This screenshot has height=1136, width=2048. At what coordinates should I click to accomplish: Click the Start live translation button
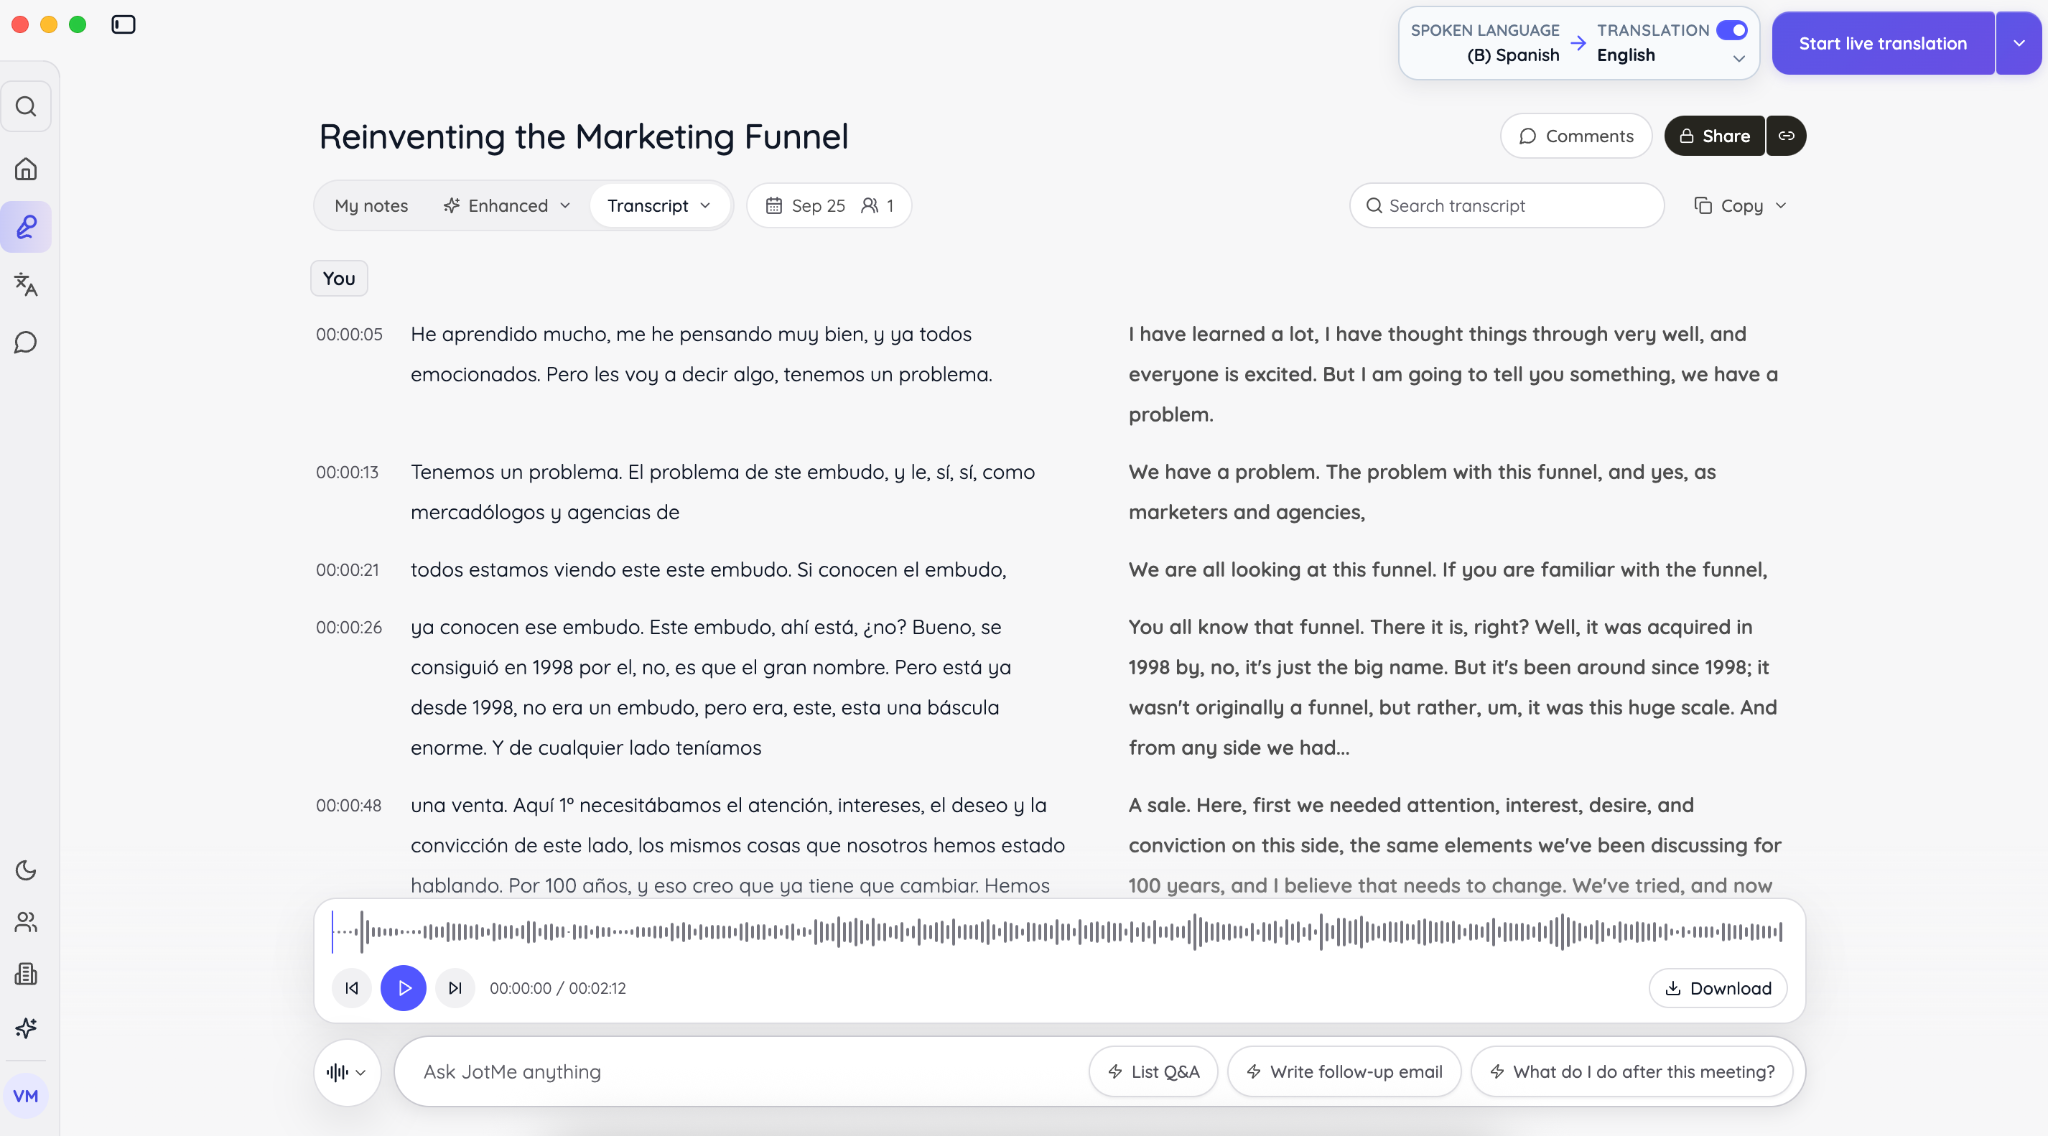coord(1883,43)
